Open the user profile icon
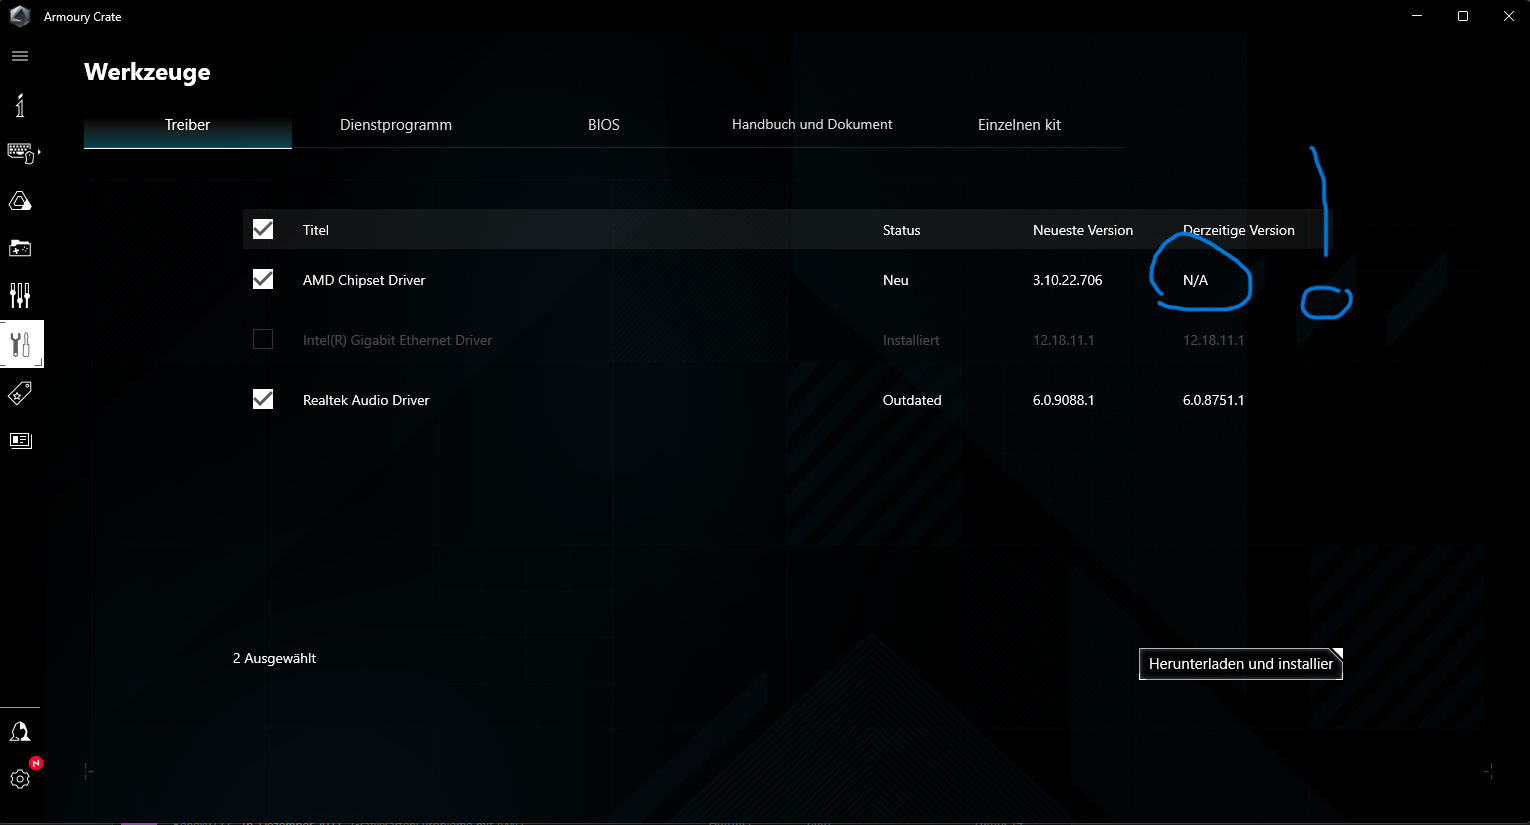 pyautogui.click(x=20, y=732)
